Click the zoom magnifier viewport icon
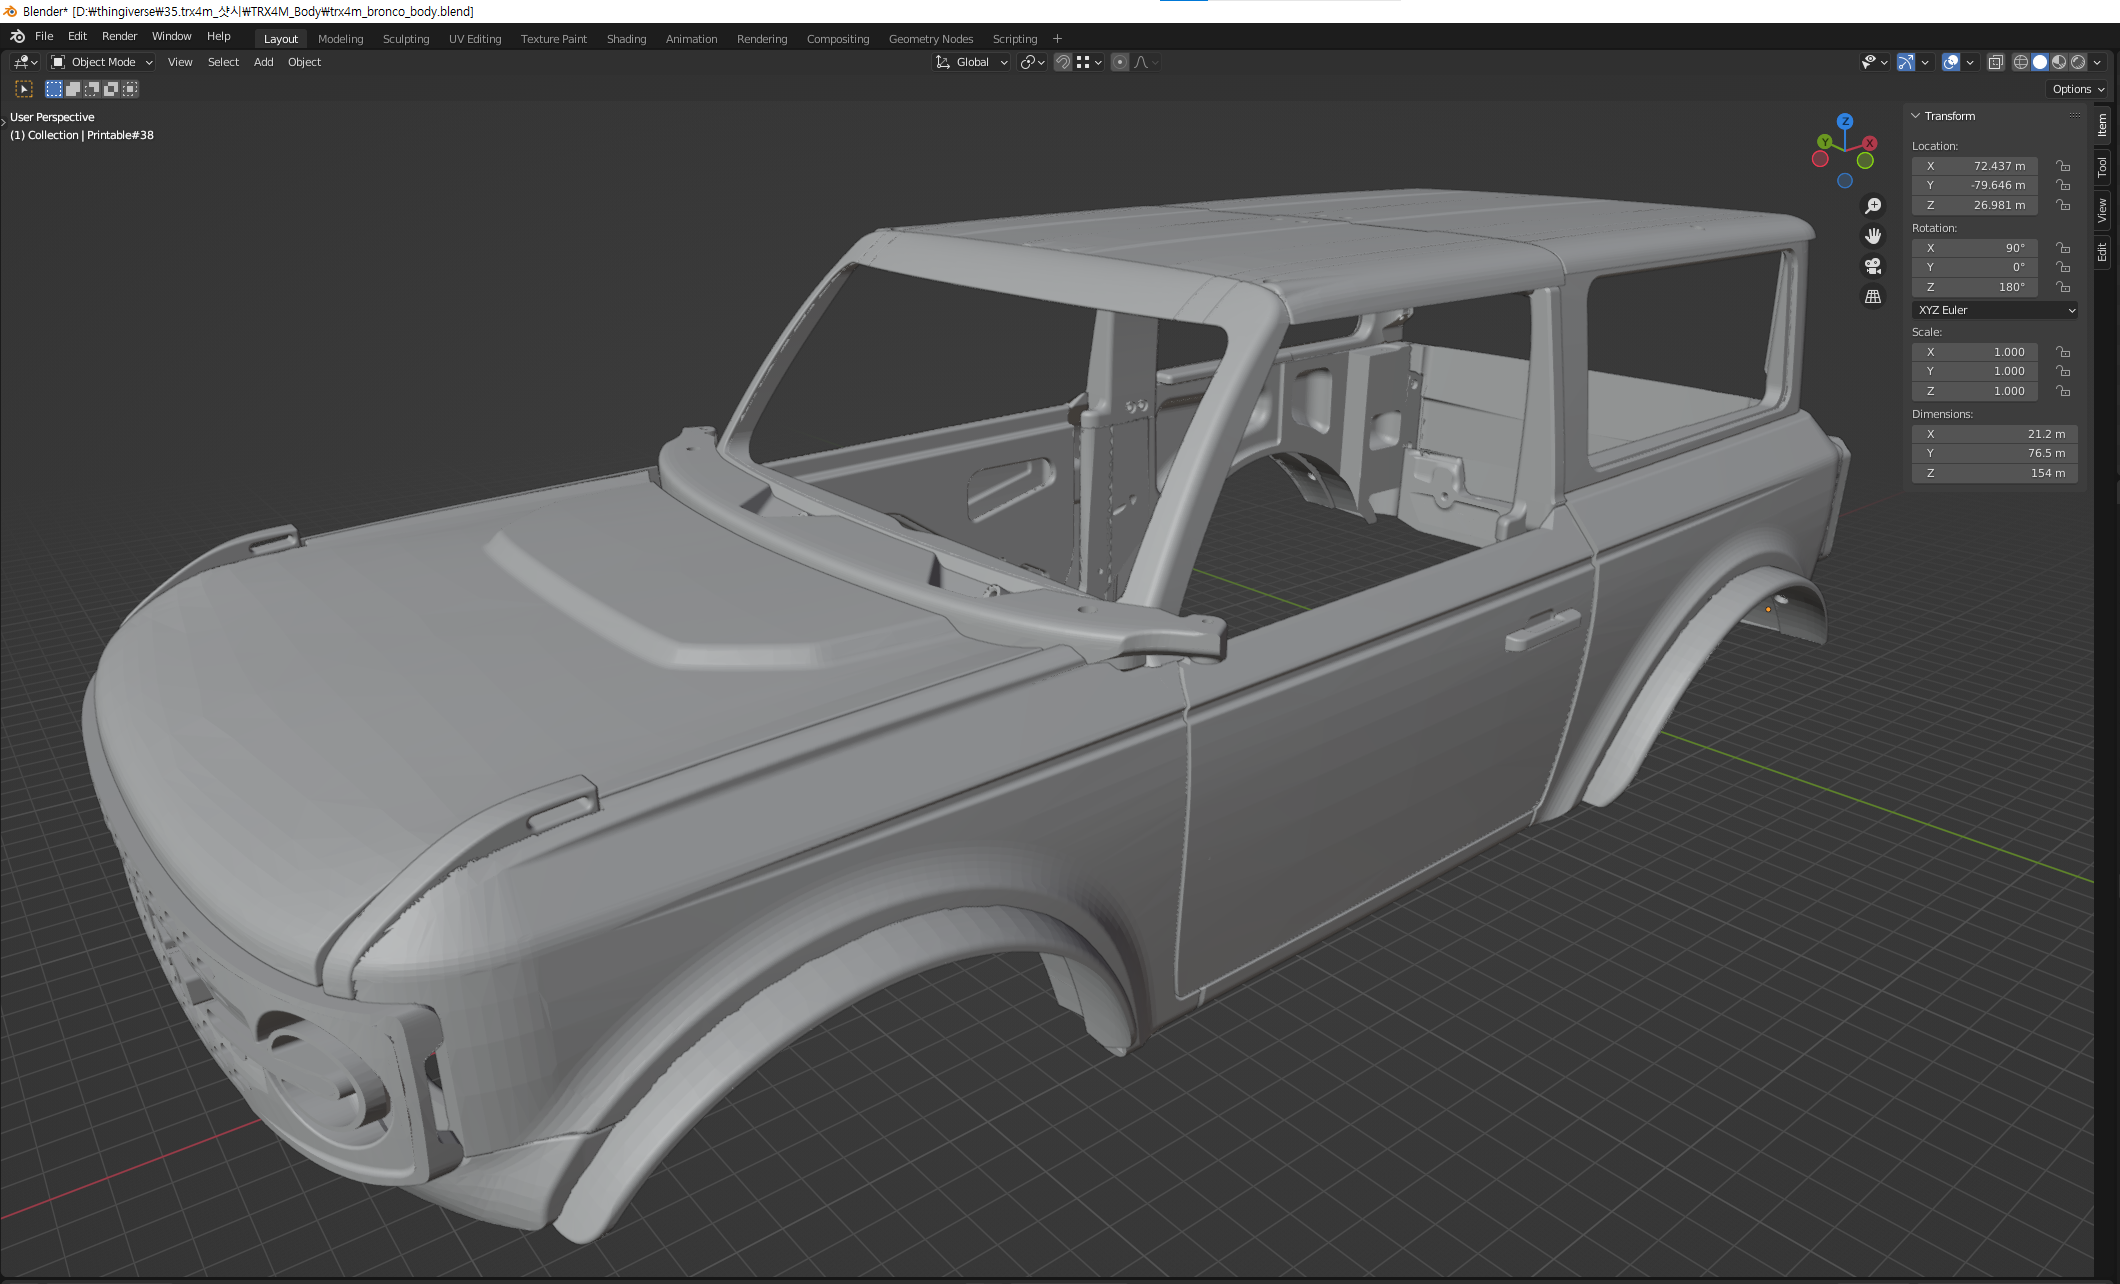 [1873, 206]
